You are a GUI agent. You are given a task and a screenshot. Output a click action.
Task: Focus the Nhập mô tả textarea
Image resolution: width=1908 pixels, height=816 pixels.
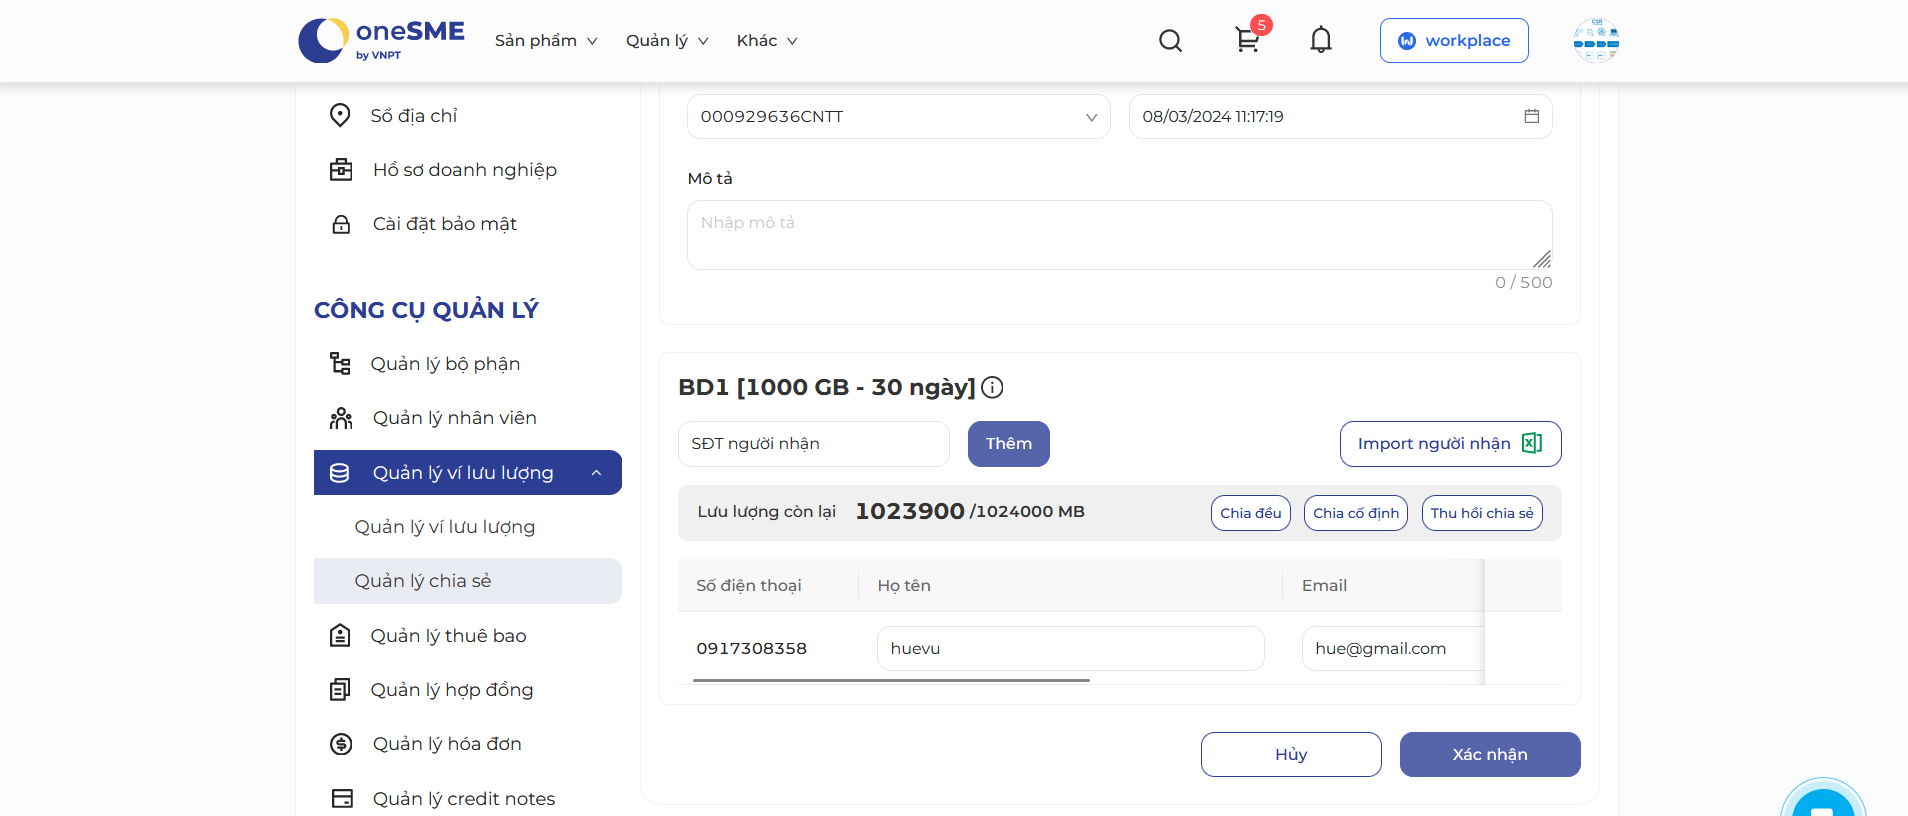coord(1119,235)
